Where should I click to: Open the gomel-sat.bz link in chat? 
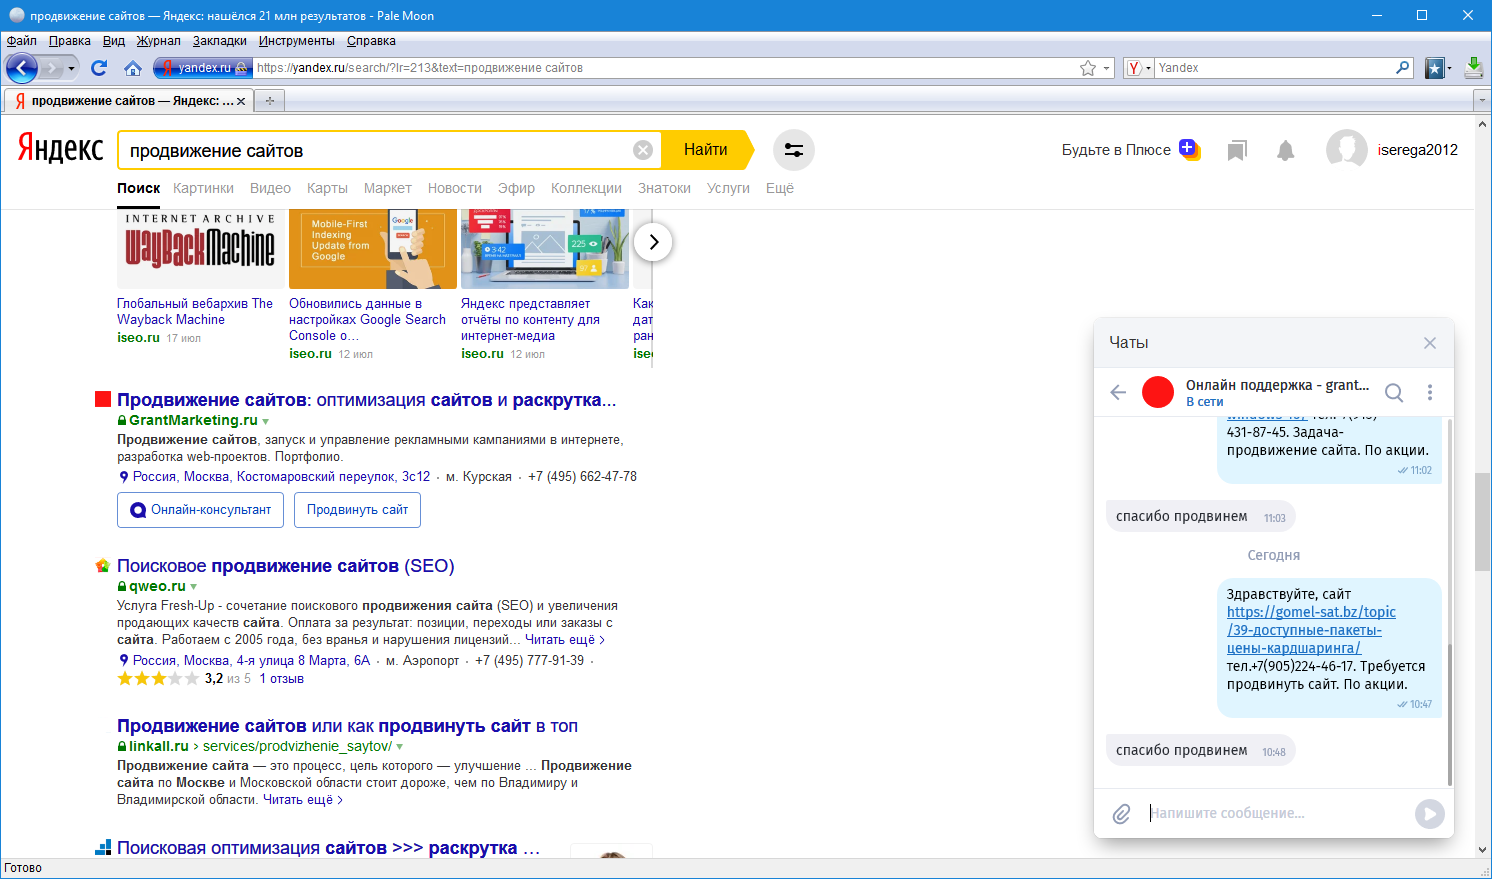1311,630
